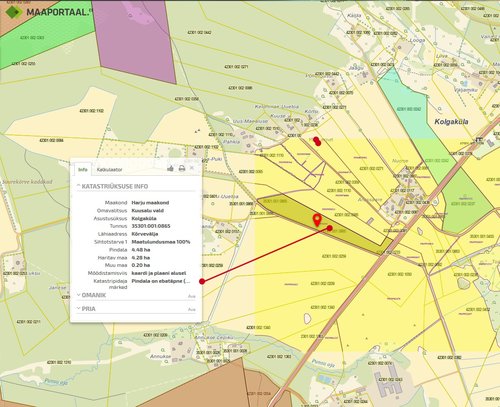Click the red line endpoint dot on parcel
This screenshot has height=407, width=500.
click(330, 228)
